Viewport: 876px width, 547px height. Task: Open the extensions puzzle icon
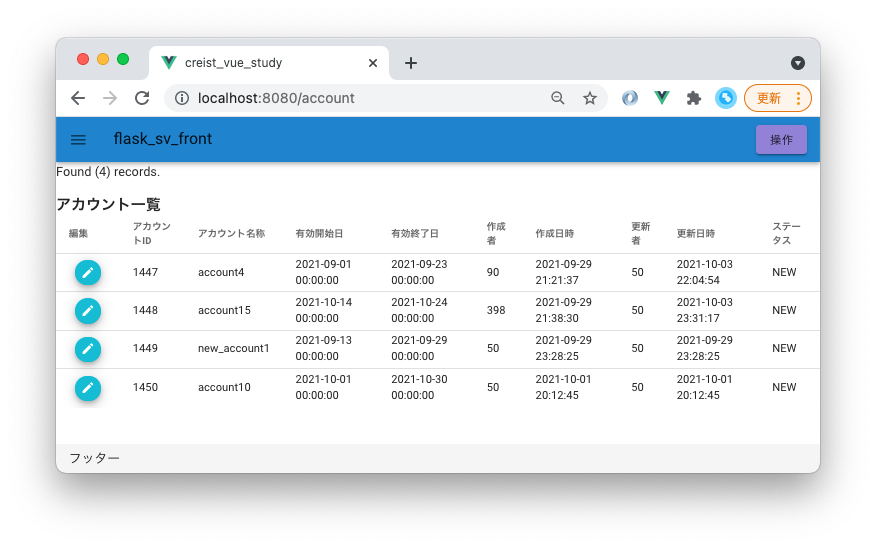pos(694,98)
